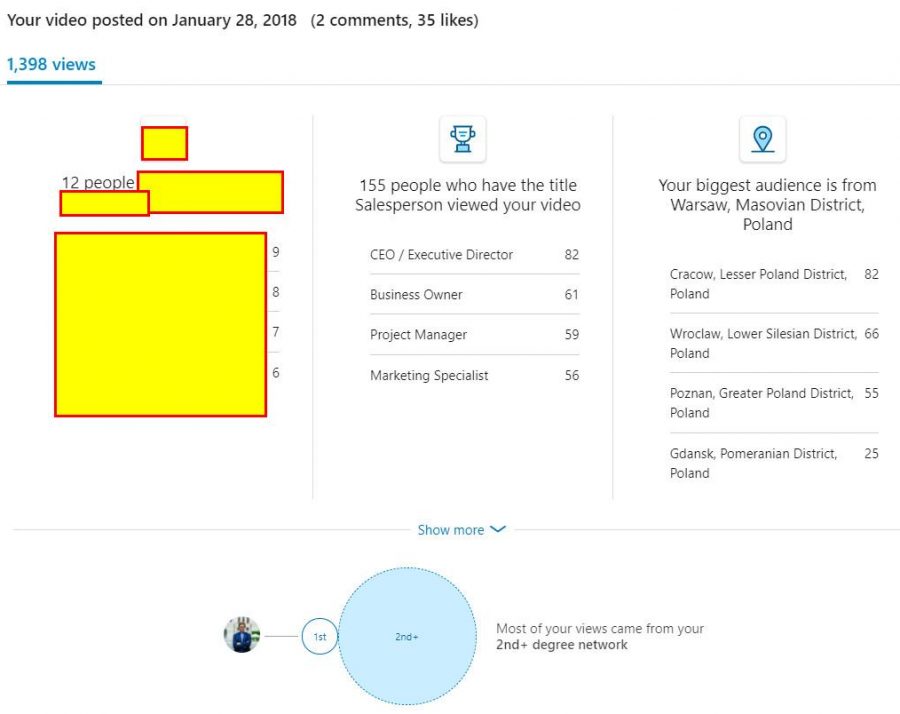
Task: Select the 1,398 views tab
Action: pyautogui.click(x=51, y=65)
